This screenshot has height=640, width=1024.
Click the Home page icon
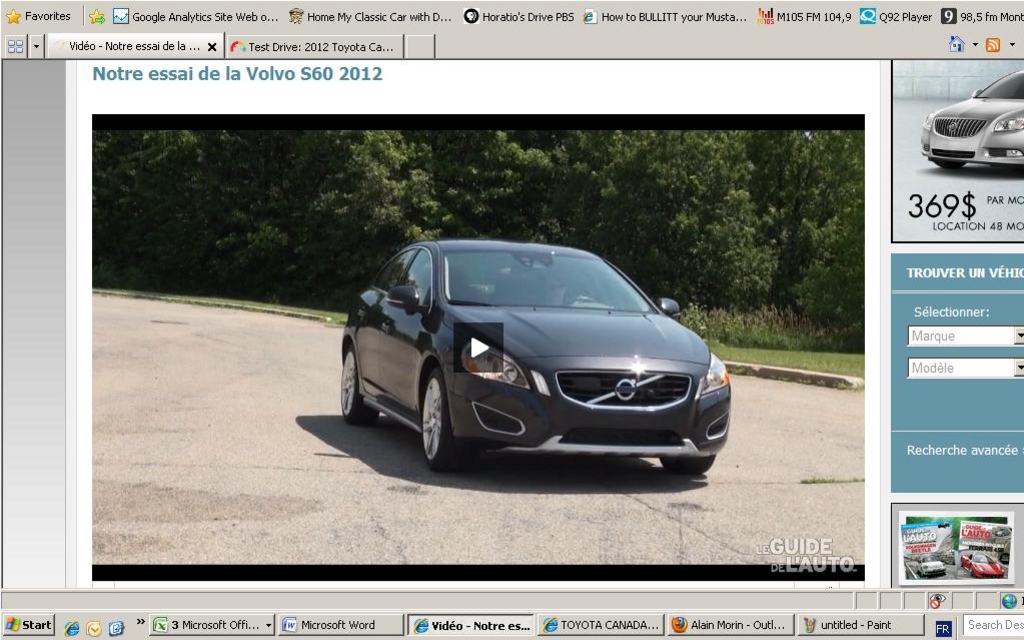[957, 45]
